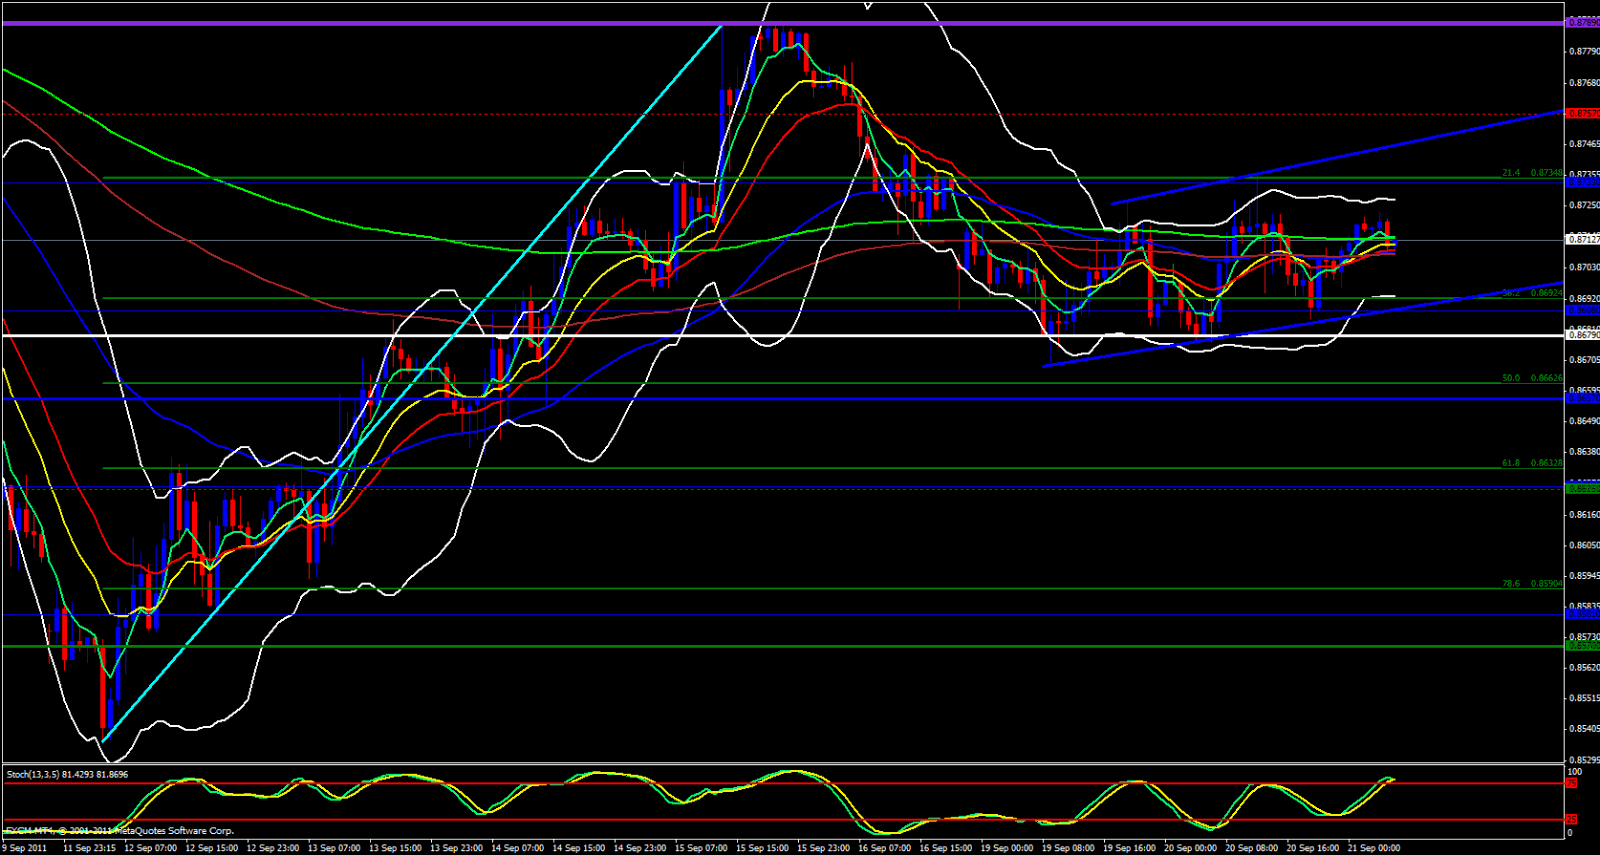
Task: Click the purple 0.87890 price label
Action: (1581, 22)
